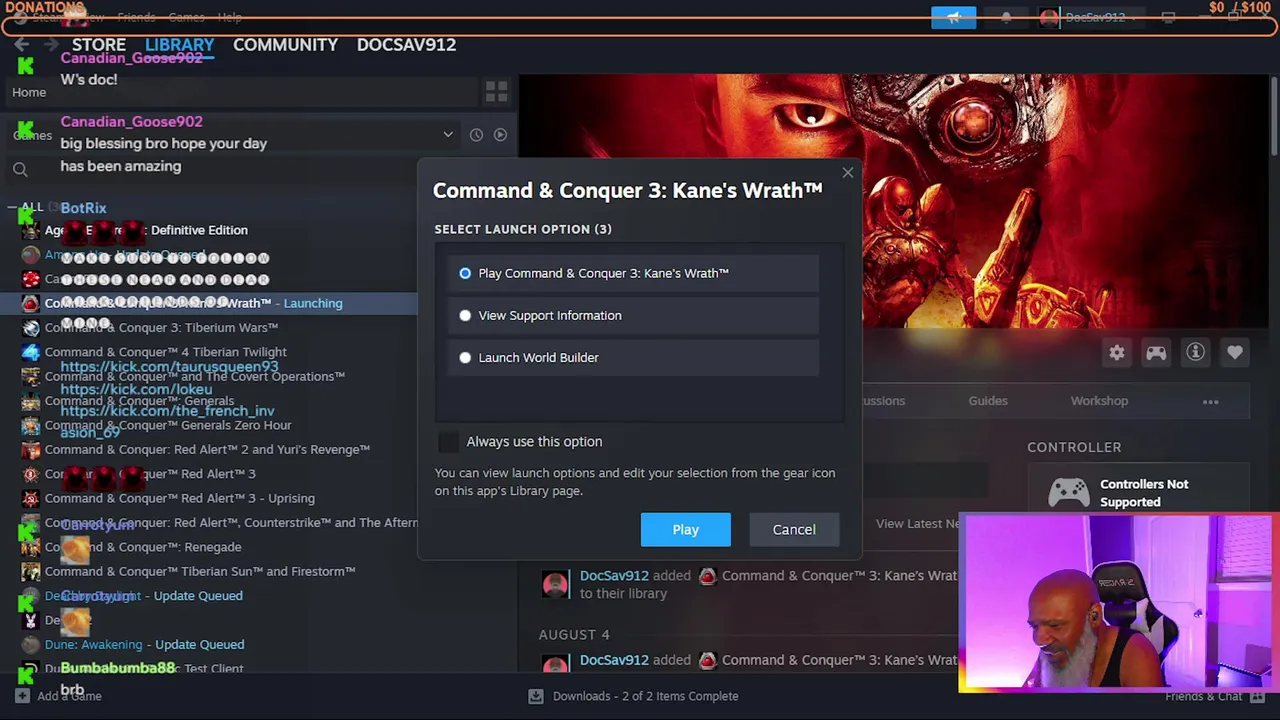Click the Downloads tray icon

click(x=536, y=696)
